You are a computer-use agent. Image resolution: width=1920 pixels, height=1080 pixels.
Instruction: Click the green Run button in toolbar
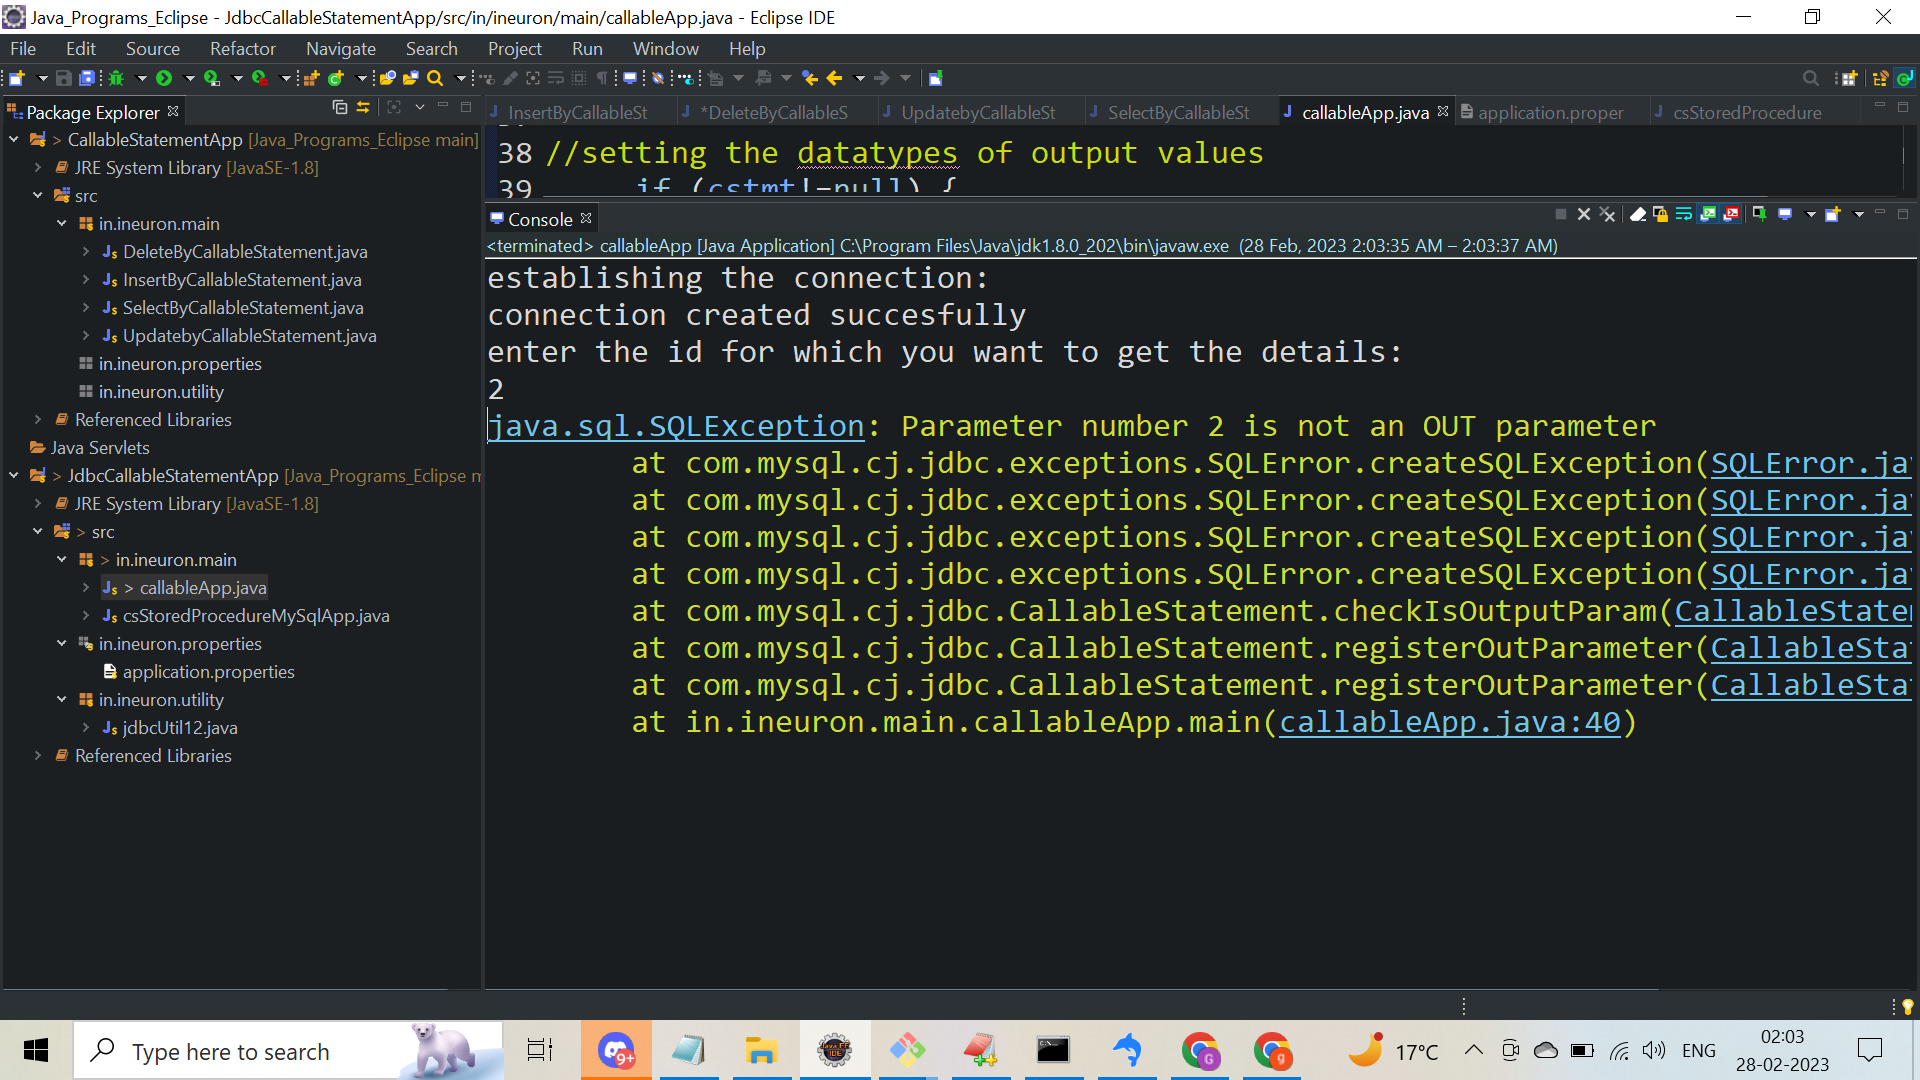tap(164, 78)
